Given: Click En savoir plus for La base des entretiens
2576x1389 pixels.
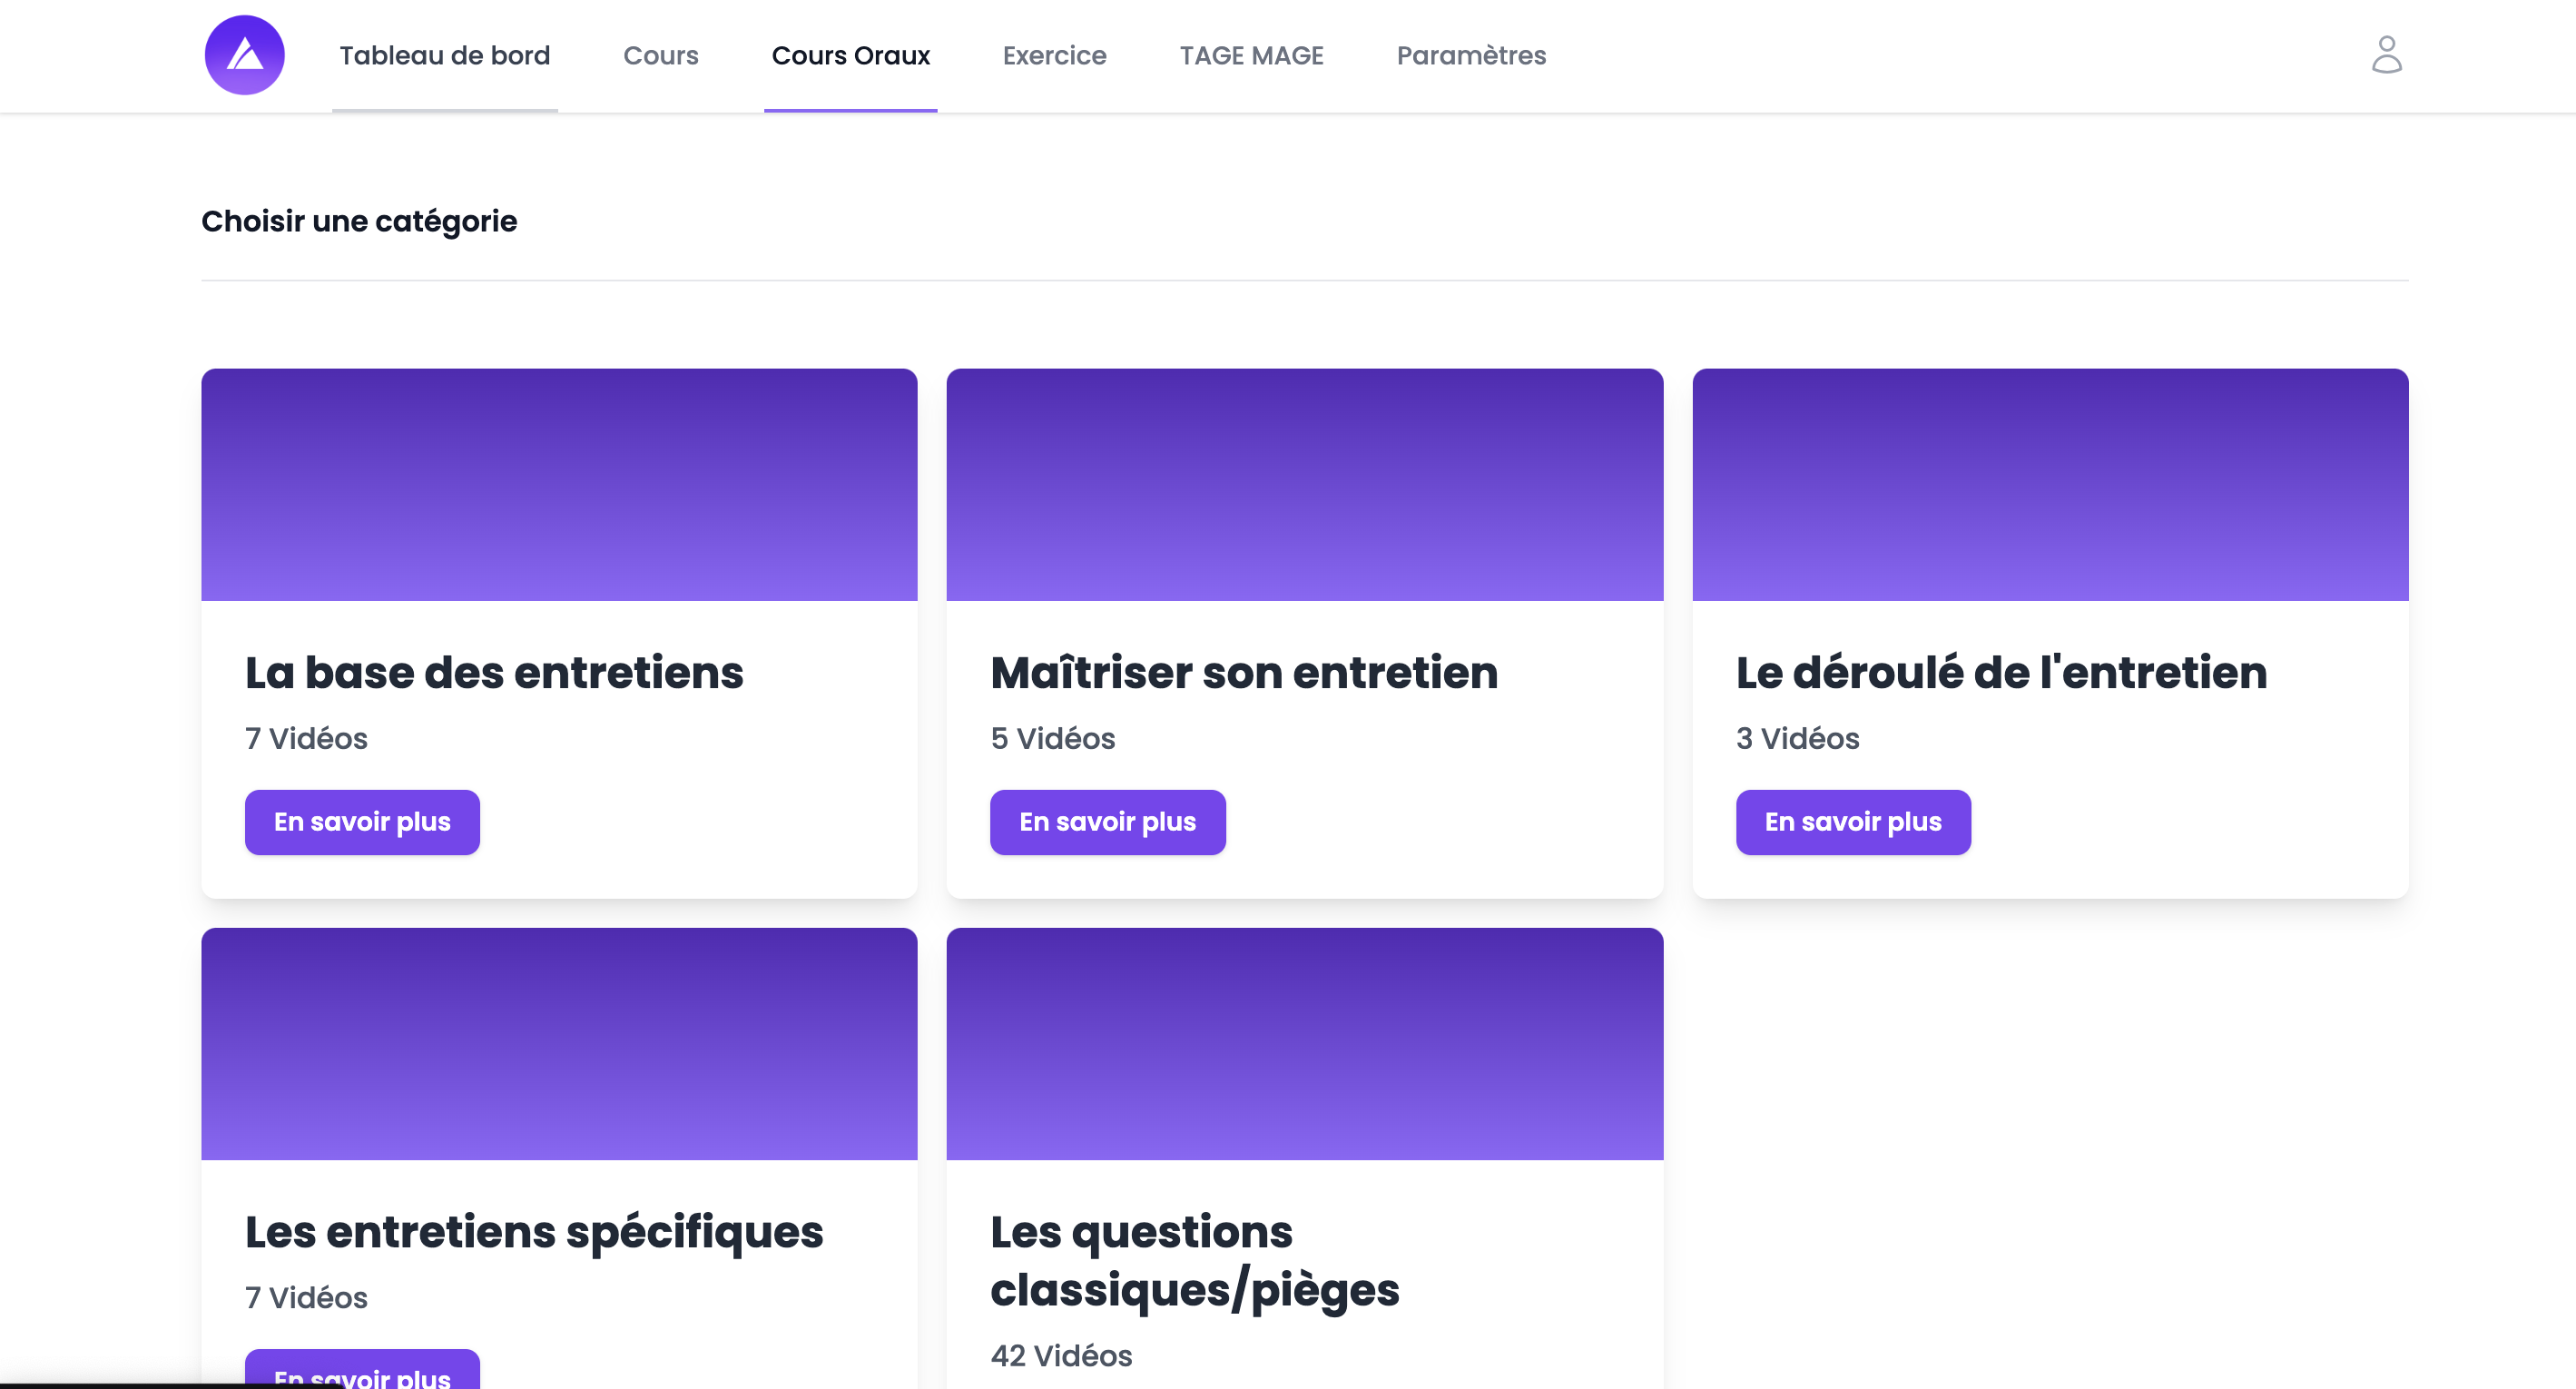Looking at the screenshot, I should point(362,821).
